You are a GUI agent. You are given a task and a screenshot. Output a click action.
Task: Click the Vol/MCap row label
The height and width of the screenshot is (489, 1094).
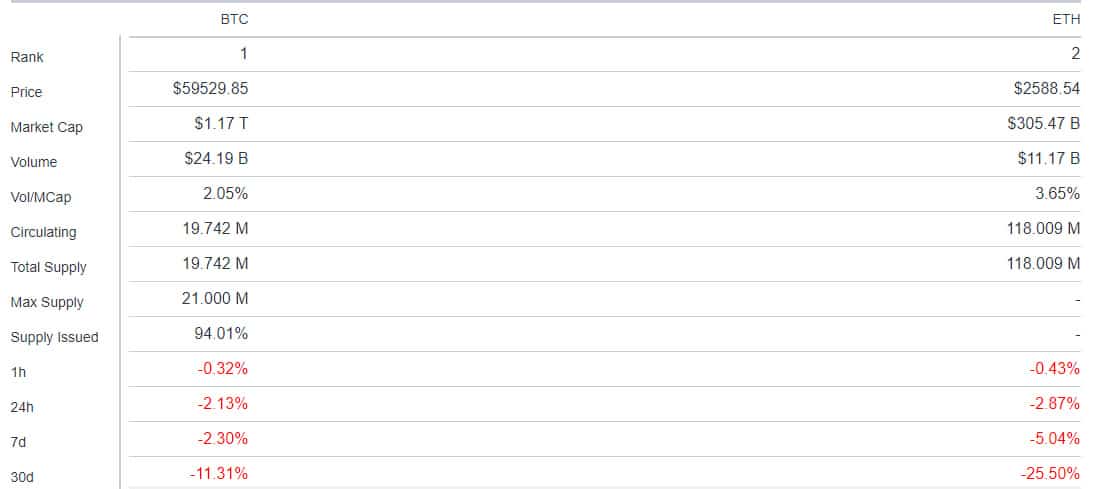[40, 197]
